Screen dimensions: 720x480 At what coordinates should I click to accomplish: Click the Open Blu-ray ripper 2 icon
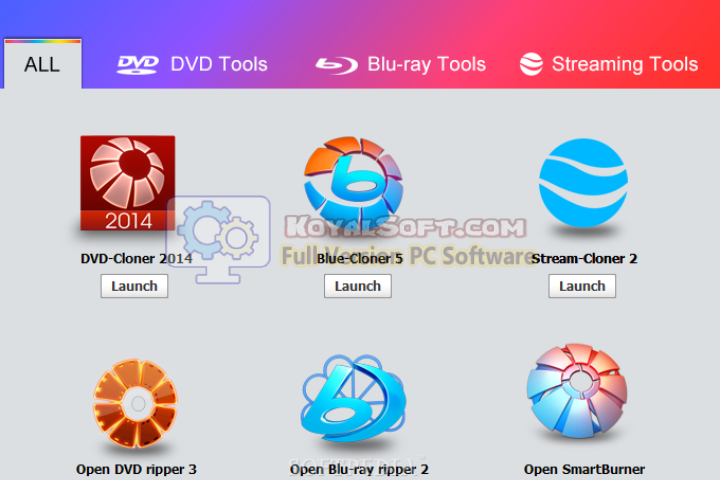coord(353,398)
